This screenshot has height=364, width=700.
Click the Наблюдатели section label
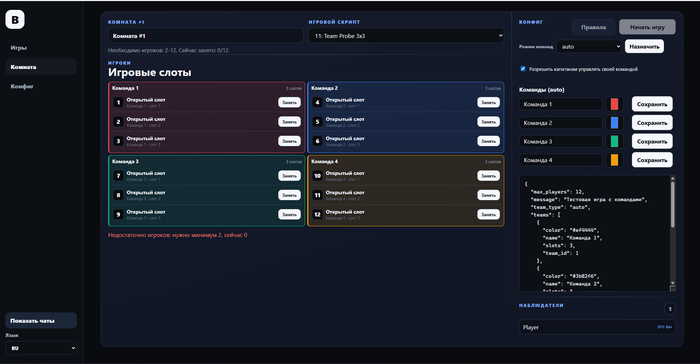(541, 305)
